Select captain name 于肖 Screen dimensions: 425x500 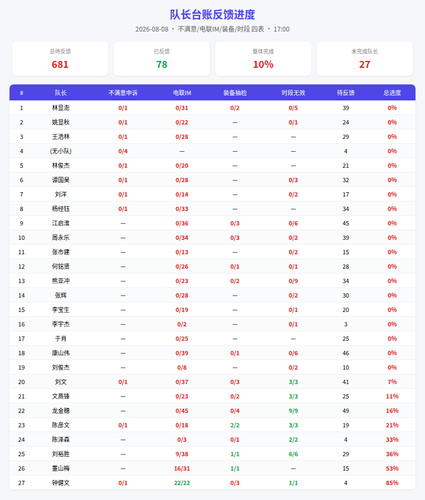(x=61, y=339)
